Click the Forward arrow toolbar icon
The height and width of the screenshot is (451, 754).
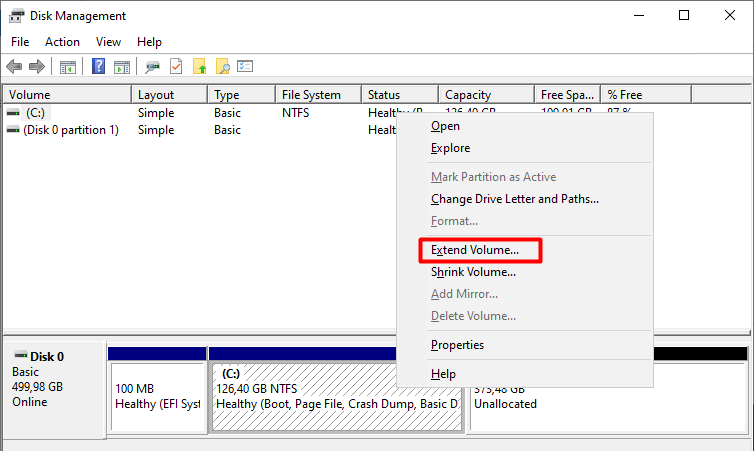[37, 67]
